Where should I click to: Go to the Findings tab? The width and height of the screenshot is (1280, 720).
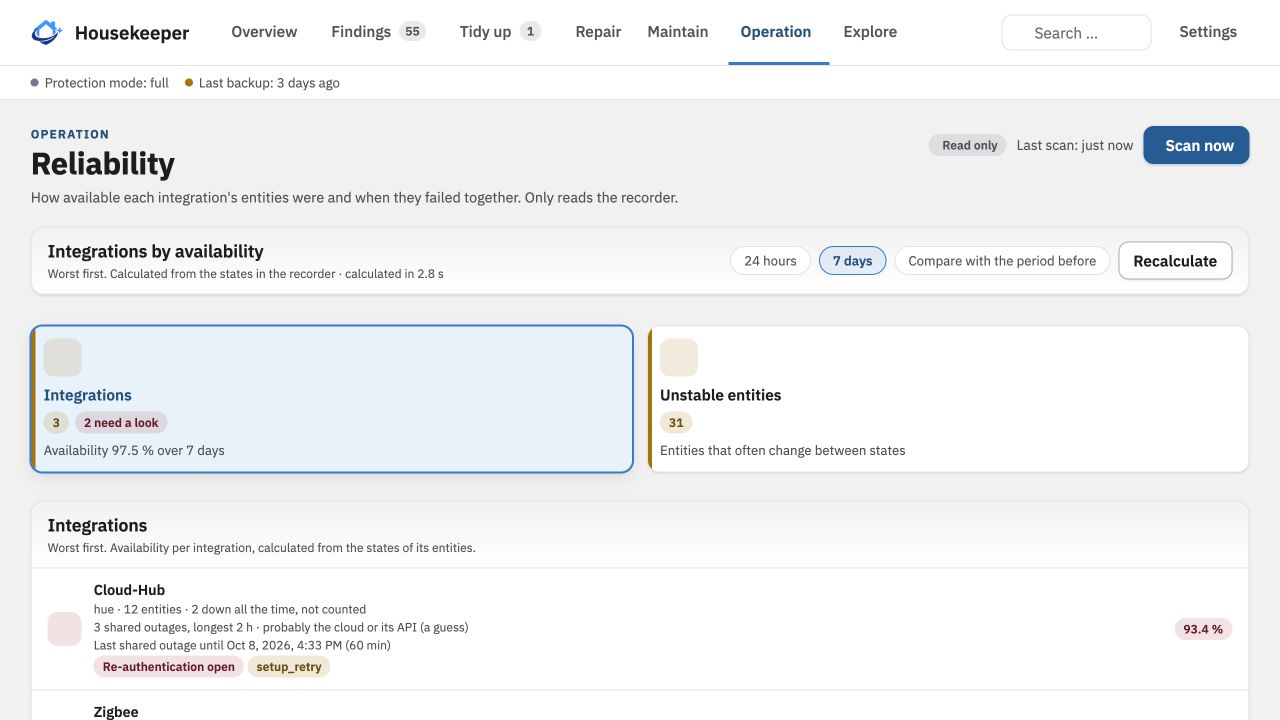[x=378, y=32]
